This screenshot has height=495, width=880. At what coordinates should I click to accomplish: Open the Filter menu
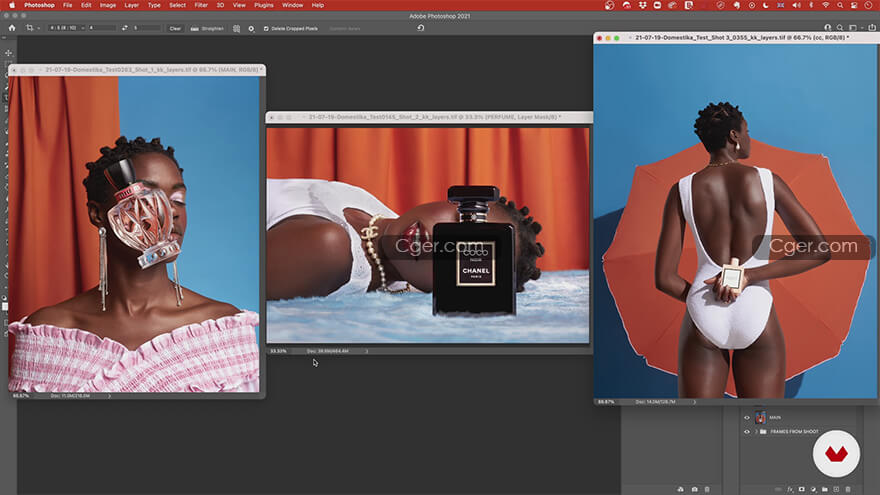201,5
